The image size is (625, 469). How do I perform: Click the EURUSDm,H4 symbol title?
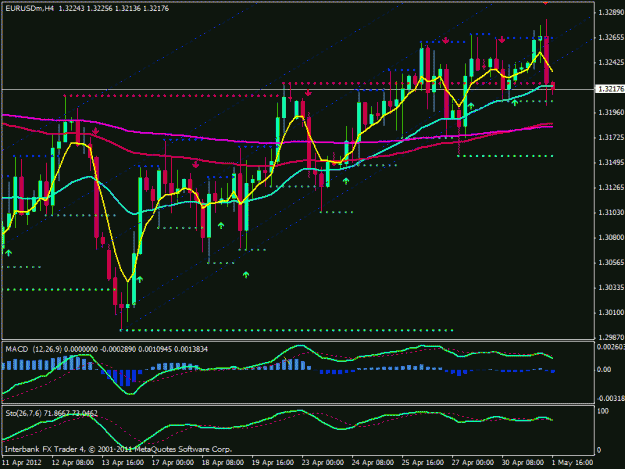pos(29,8)
